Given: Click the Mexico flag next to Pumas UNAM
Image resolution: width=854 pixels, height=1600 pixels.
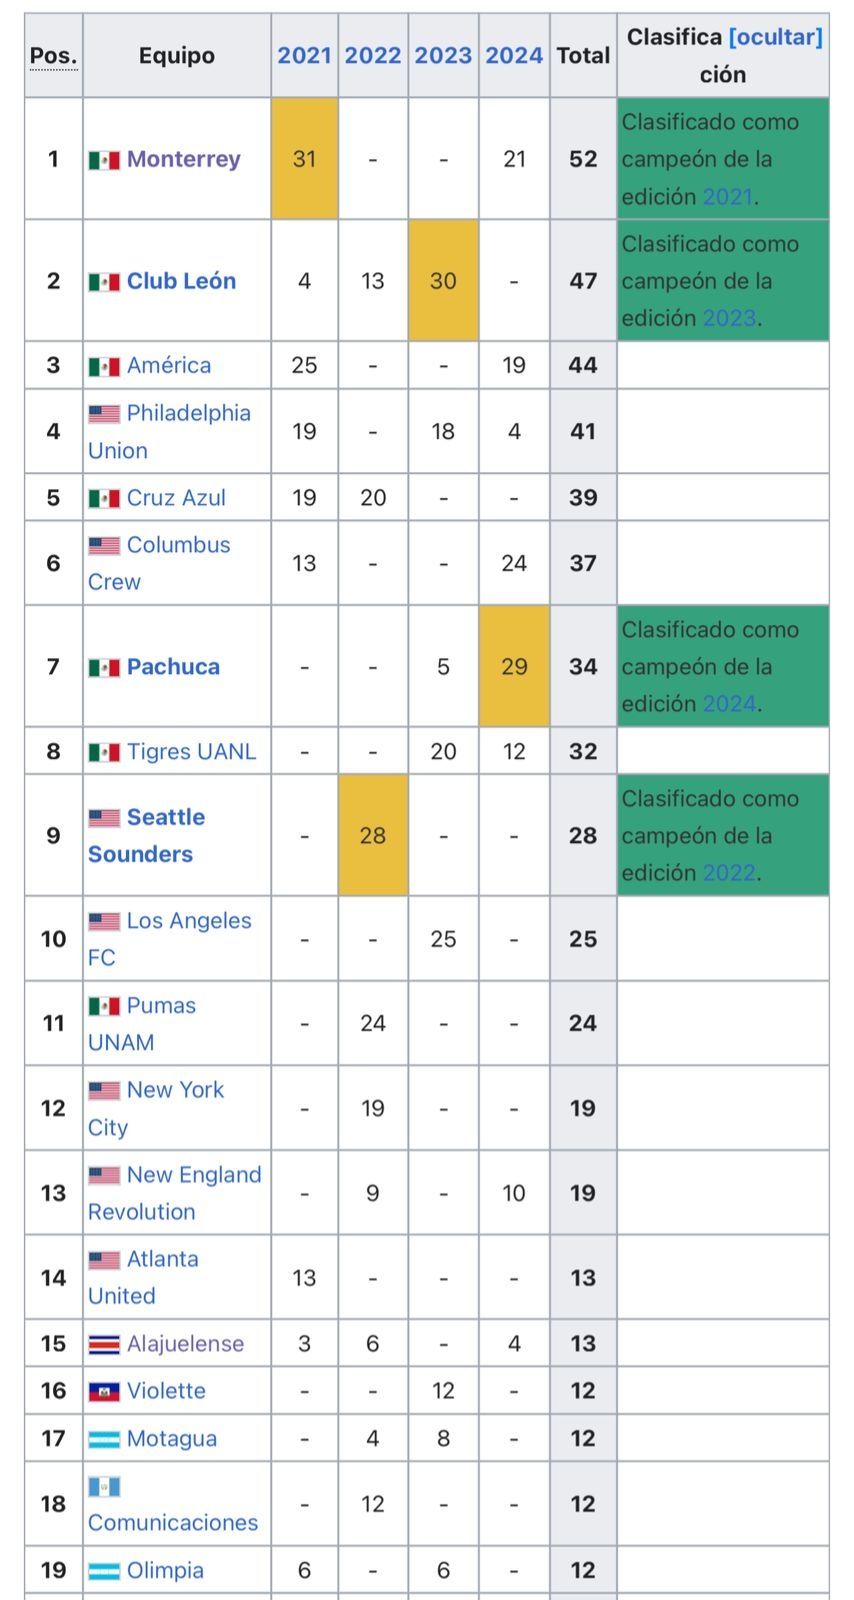Looking at the screenshot, I should (x=104, y=1006).
